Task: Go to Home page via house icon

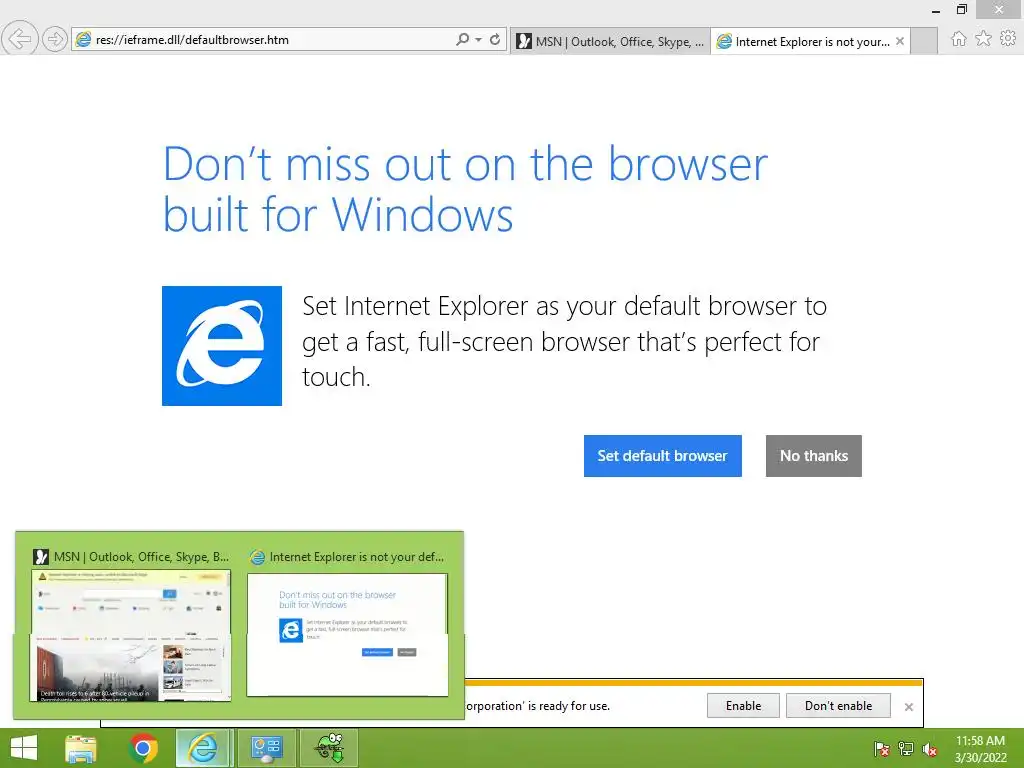Action: pos(959,39)
